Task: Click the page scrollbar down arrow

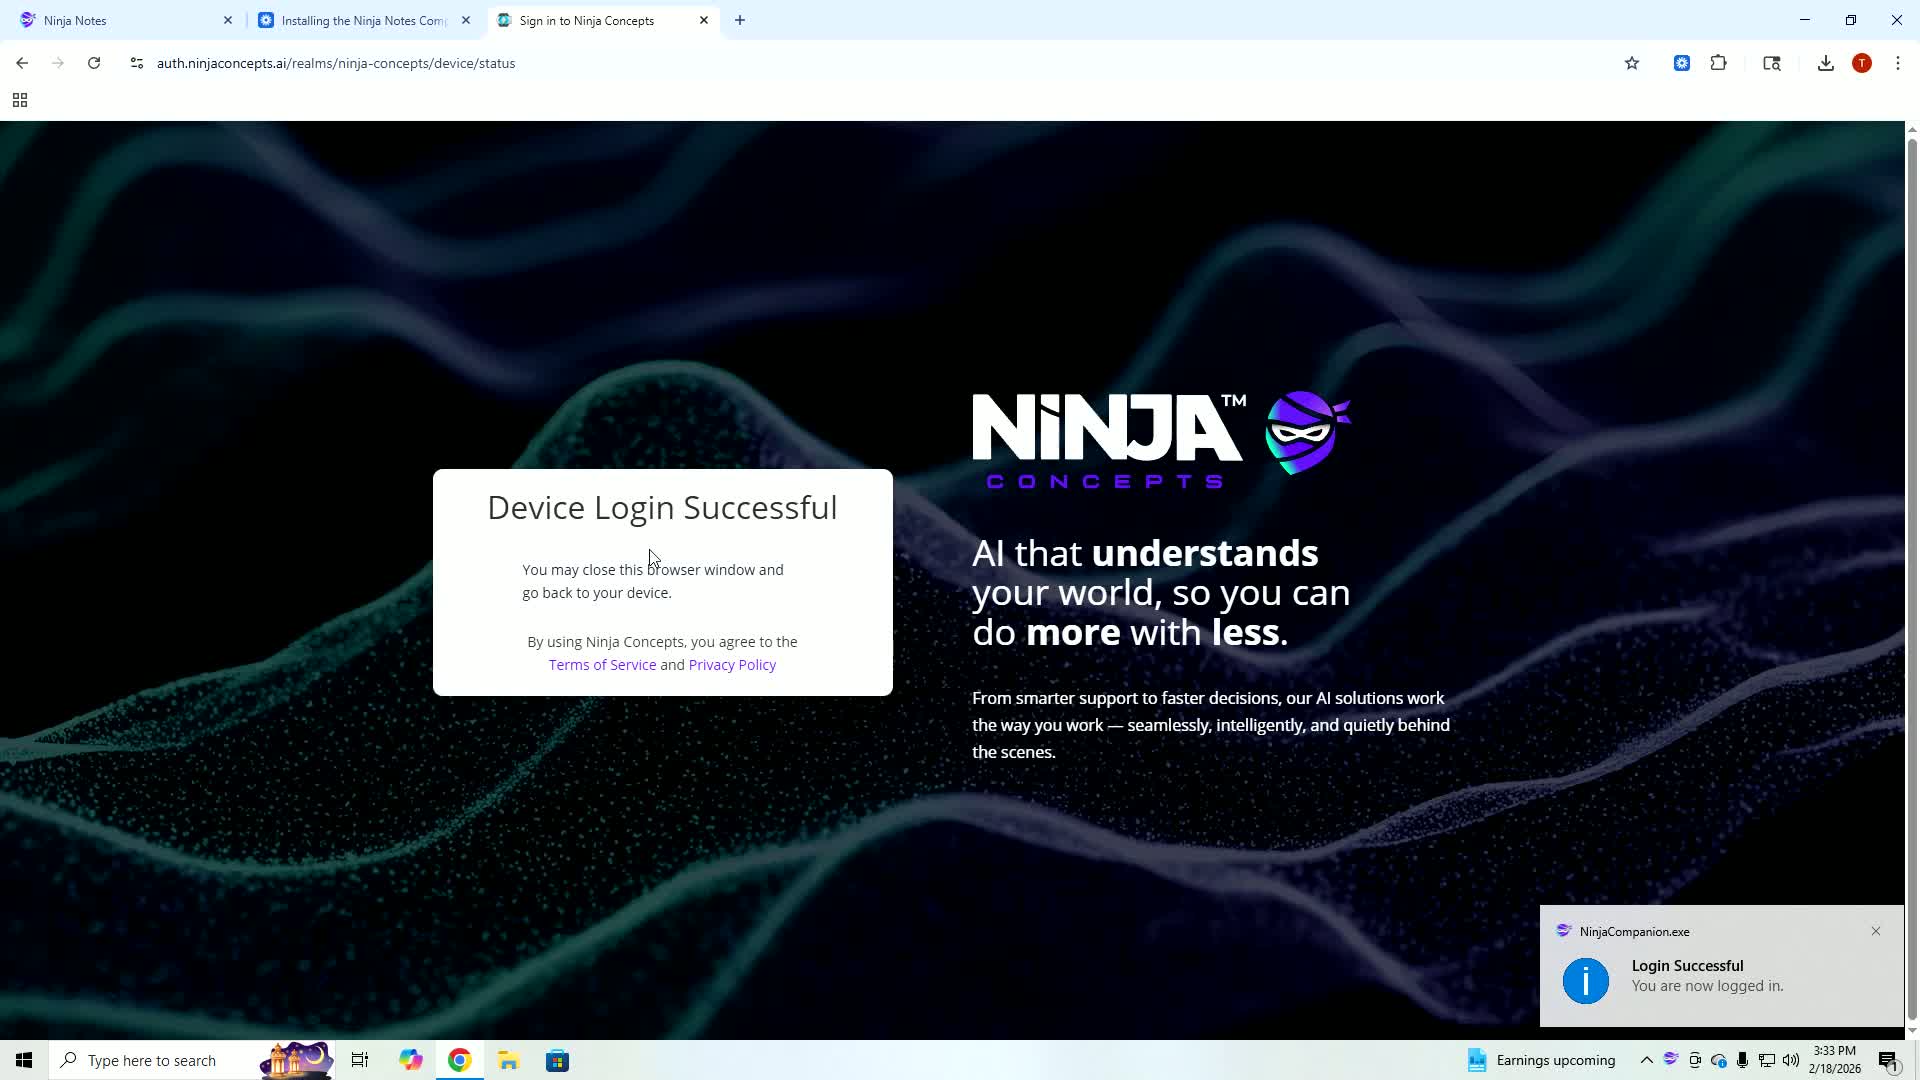Action: (1912, 1031)
